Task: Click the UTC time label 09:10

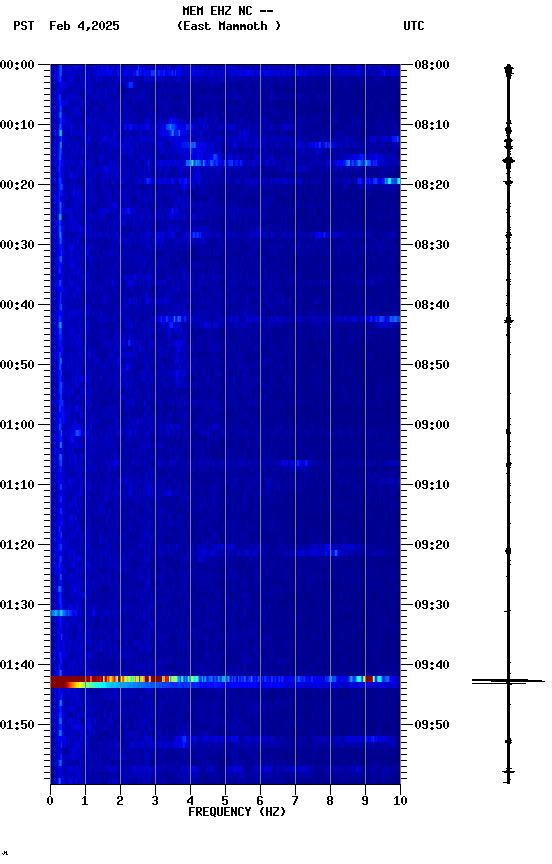Action: tap(432, 485)
